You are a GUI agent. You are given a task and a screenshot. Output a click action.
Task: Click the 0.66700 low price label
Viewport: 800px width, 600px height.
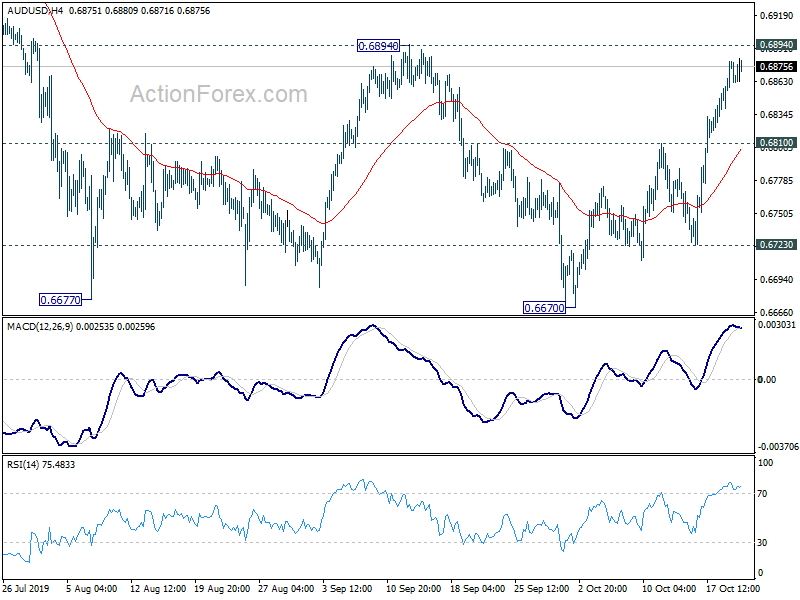(544, 308)
